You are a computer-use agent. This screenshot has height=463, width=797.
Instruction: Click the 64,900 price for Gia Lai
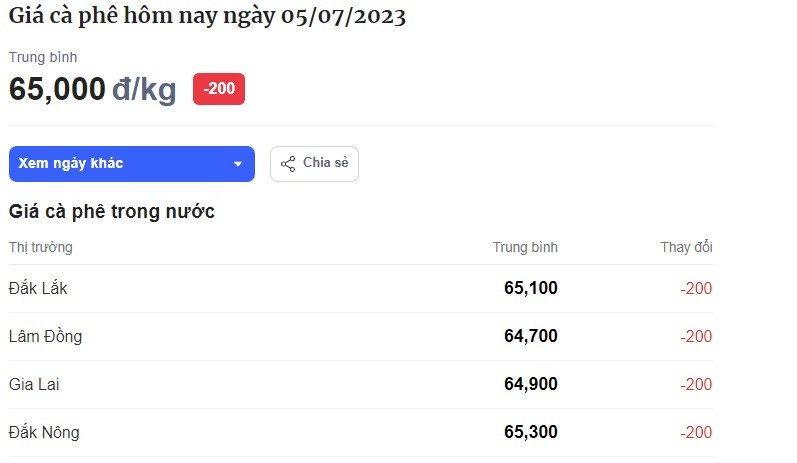tap(531, 384)
